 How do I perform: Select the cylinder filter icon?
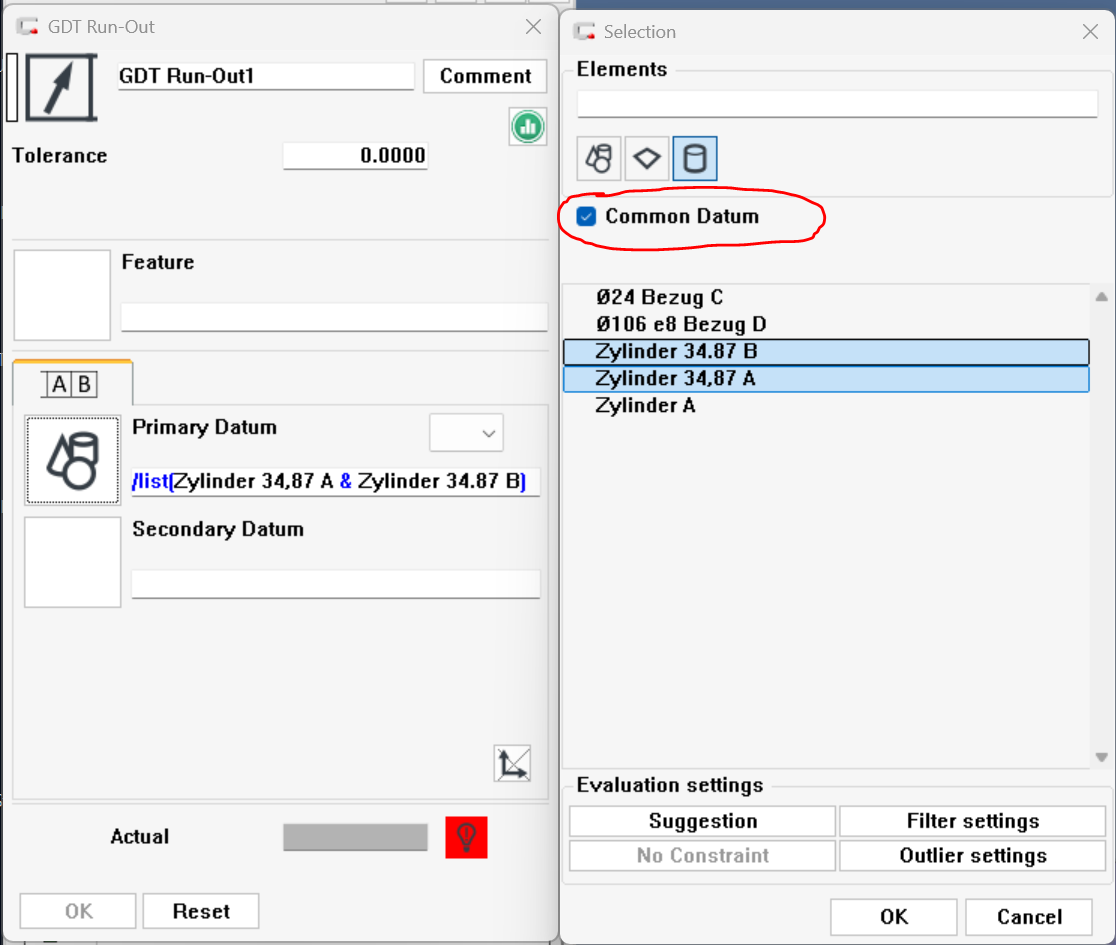click(x=694, y=159)
